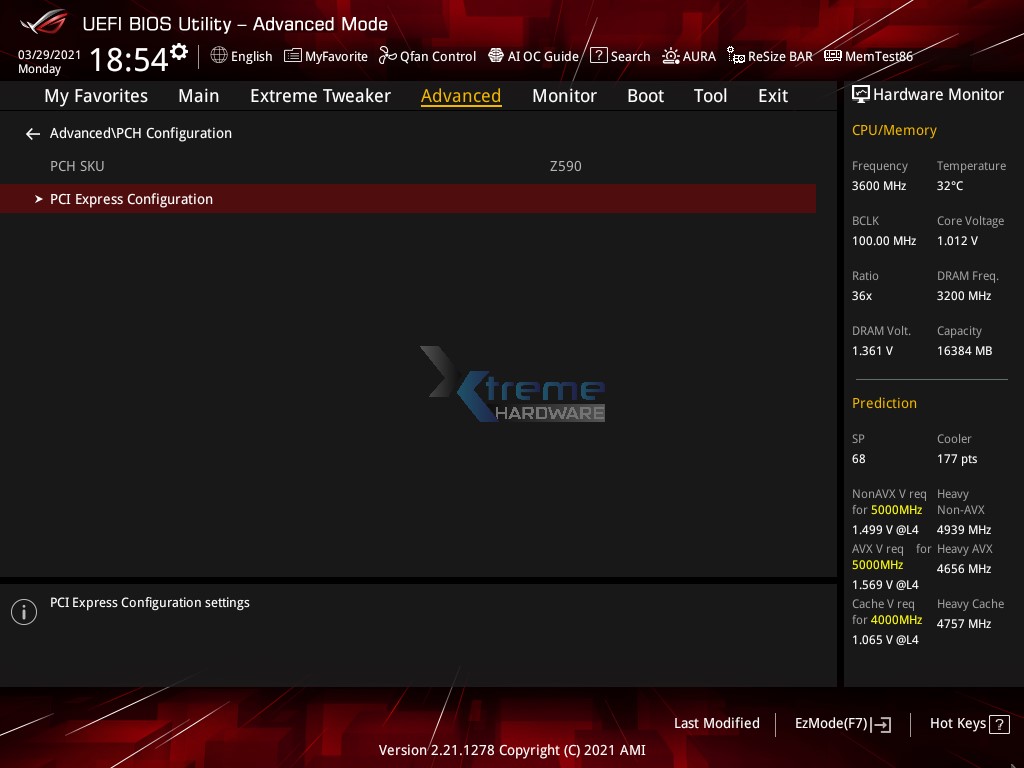Screen dimensions: 1024x768
Task: Expand PCI Express Configuration
Action: coord(131,199)
